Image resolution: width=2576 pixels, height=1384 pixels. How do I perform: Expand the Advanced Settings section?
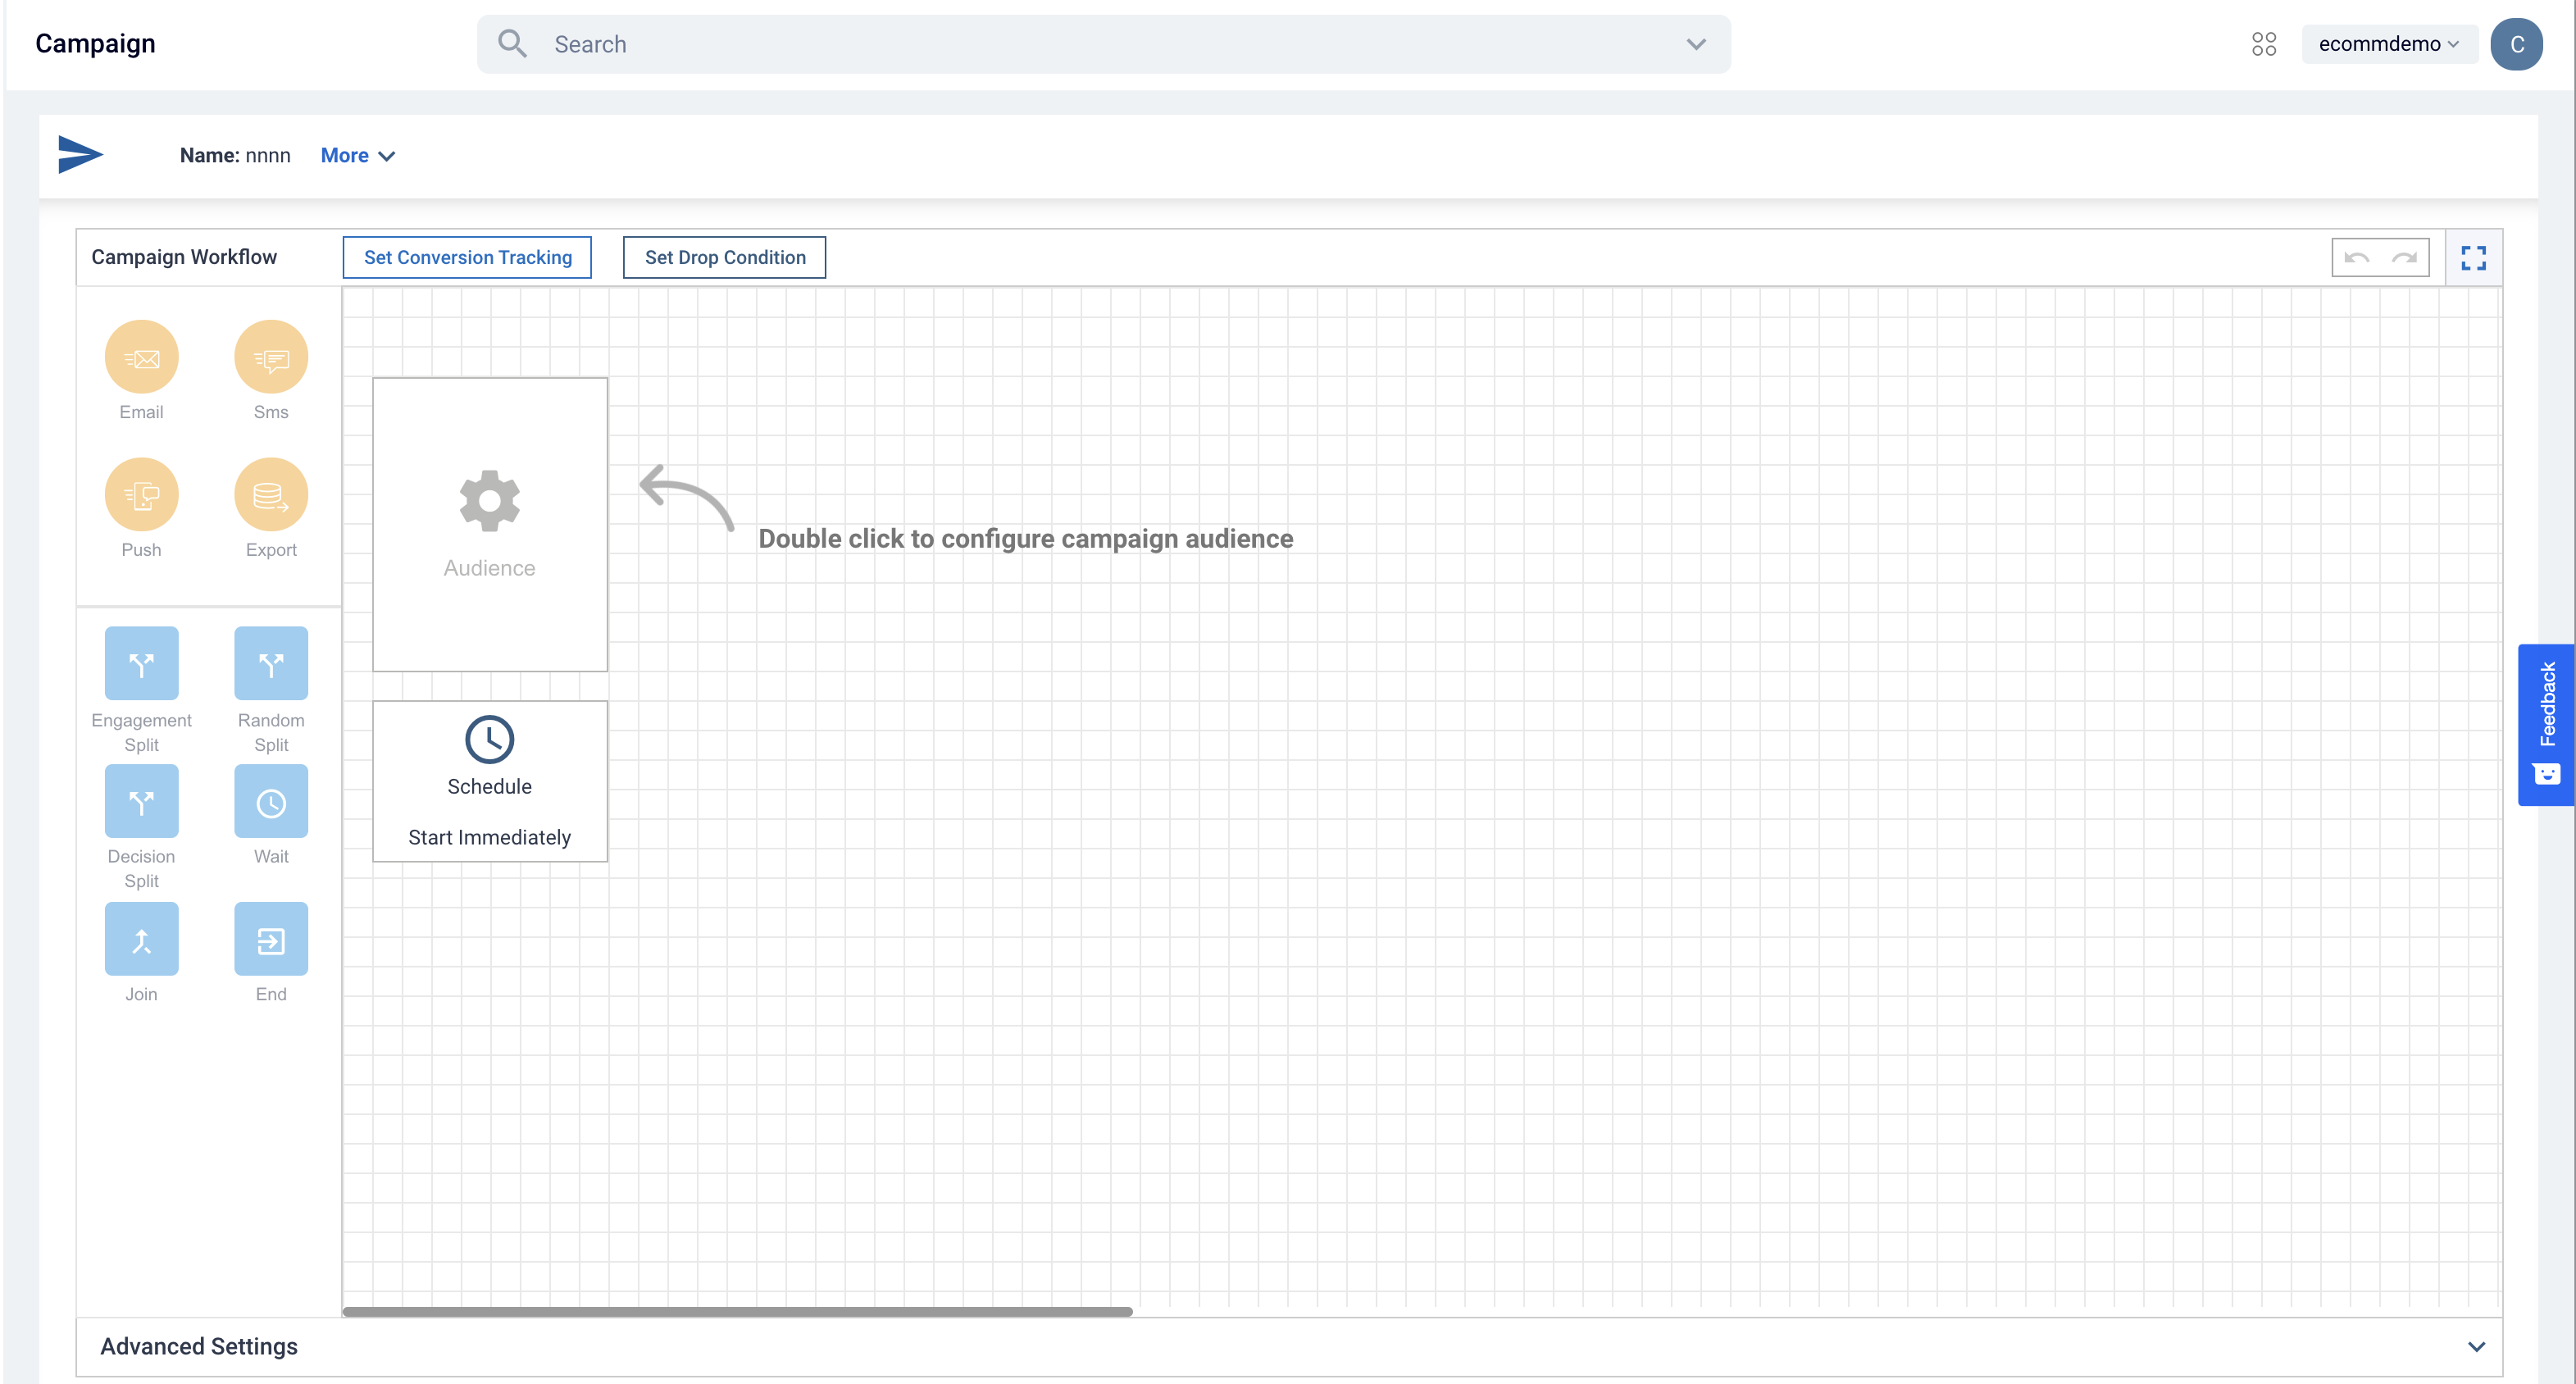(x=2476, y=1346)
